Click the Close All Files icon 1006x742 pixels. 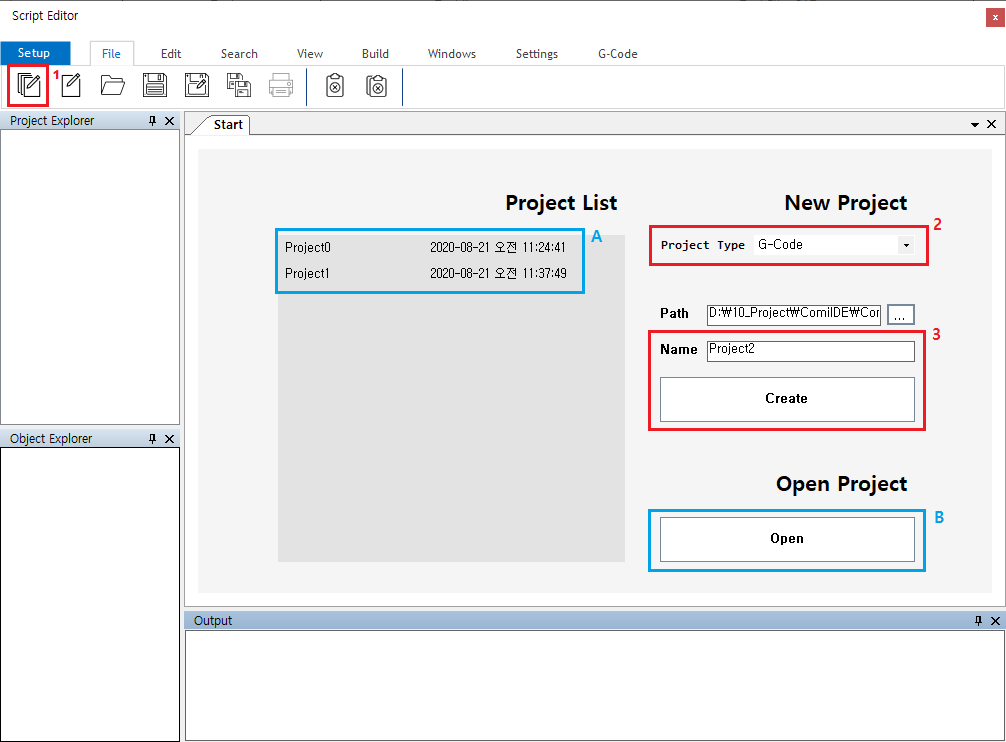point(376,86)
